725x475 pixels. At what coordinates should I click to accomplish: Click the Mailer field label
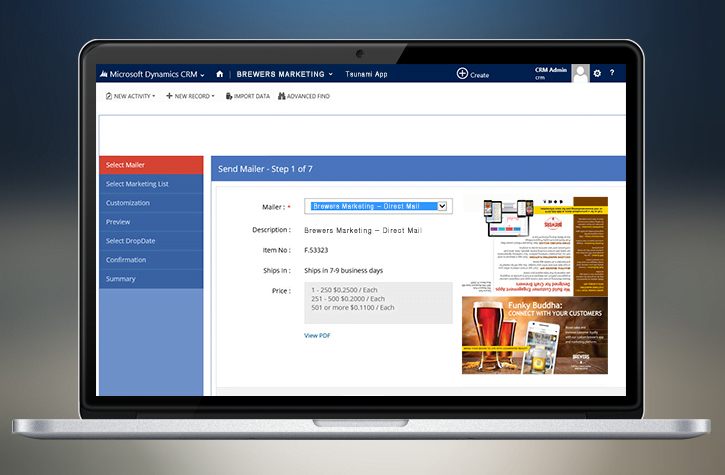(273, 207)
